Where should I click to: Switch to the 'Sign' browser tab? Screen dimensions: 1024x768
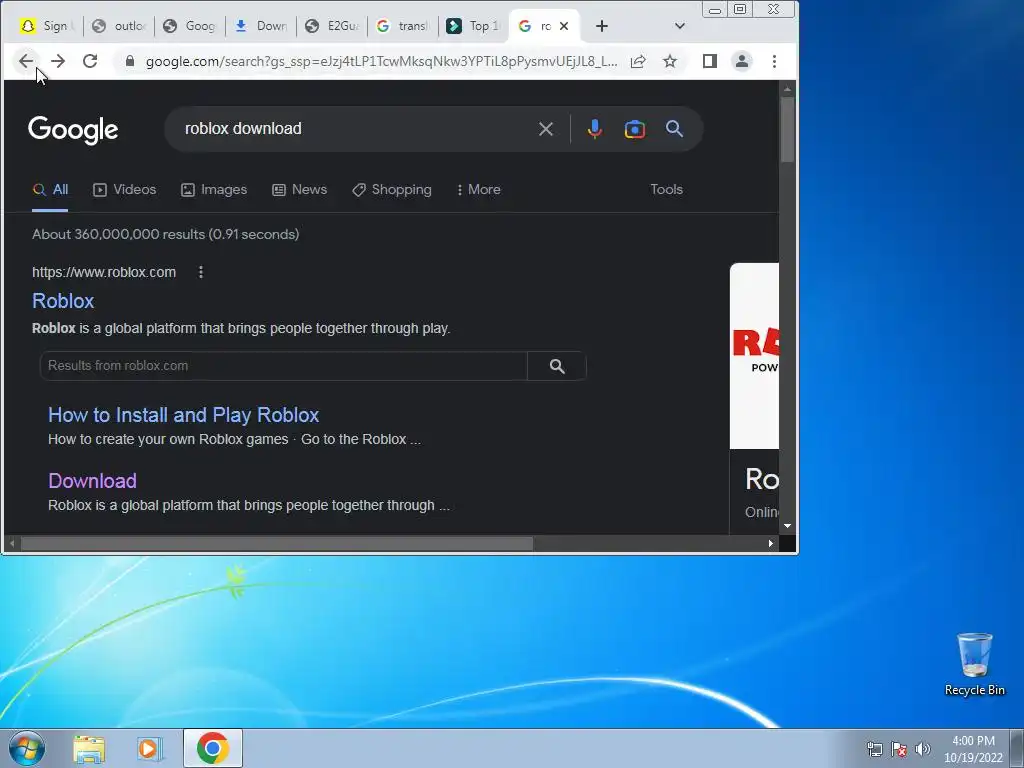pos(46,26)
